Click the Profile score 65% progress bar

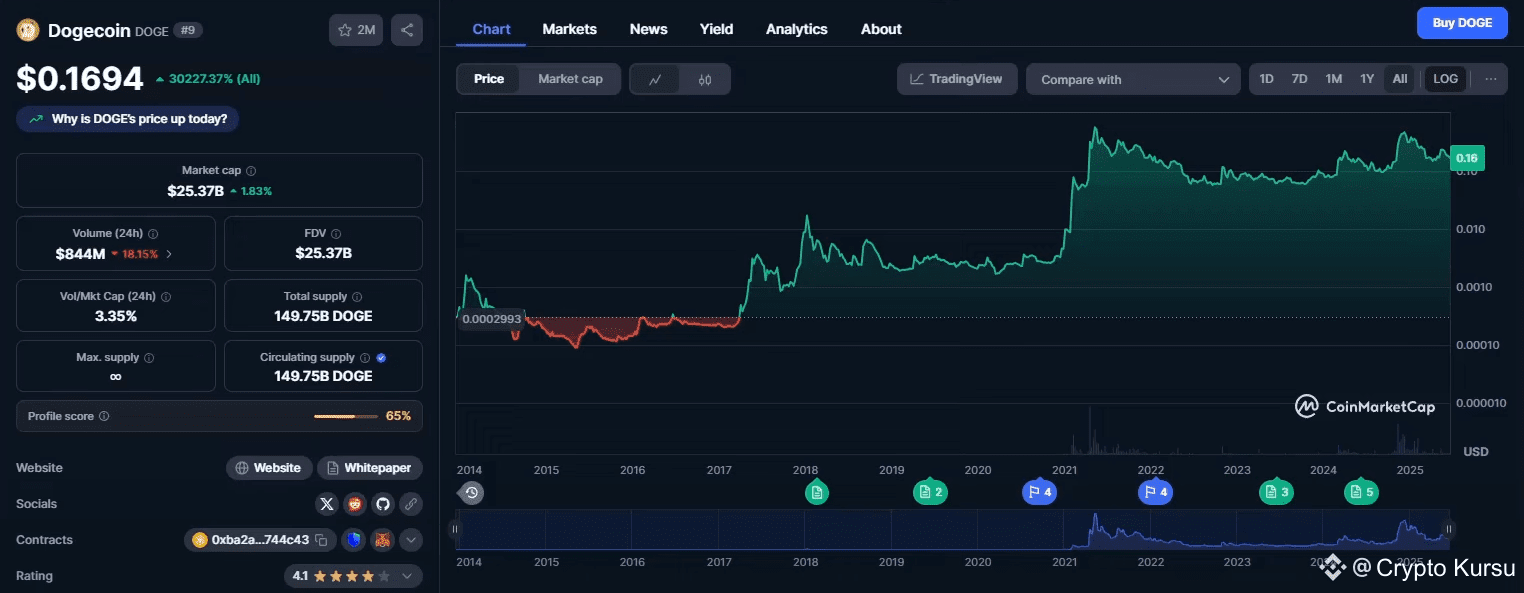[x=346, y=416]
